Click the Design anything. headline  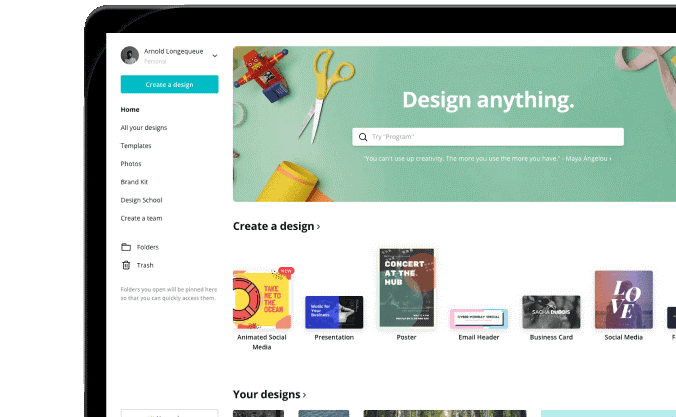coord(488,100)
